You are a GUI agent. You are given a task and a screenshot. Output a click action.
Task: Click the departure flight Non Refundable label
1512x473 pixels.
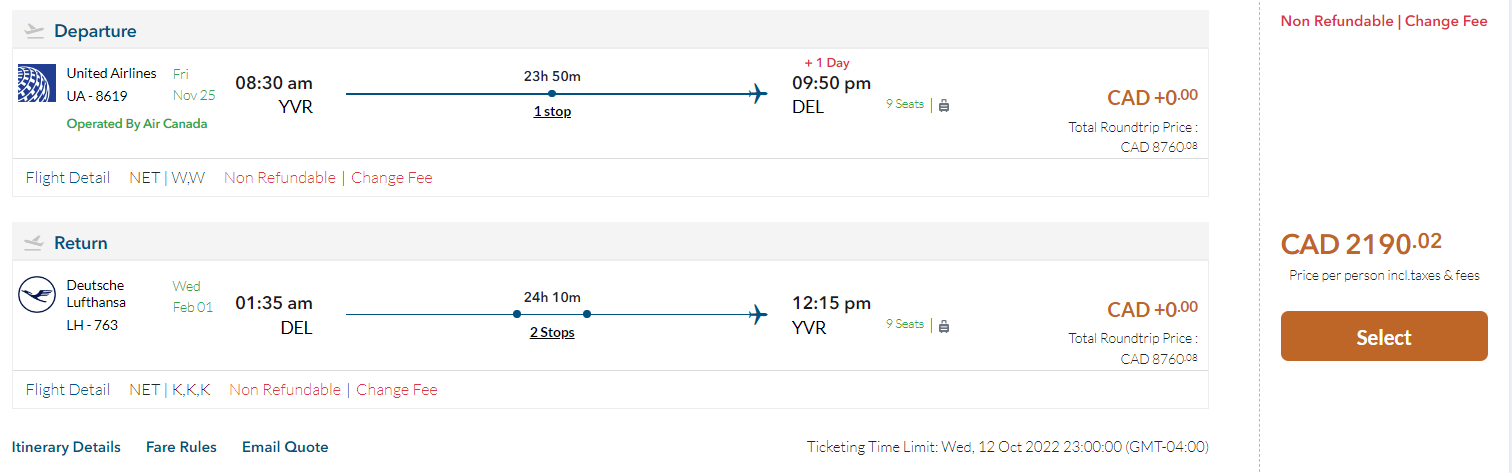280,178
